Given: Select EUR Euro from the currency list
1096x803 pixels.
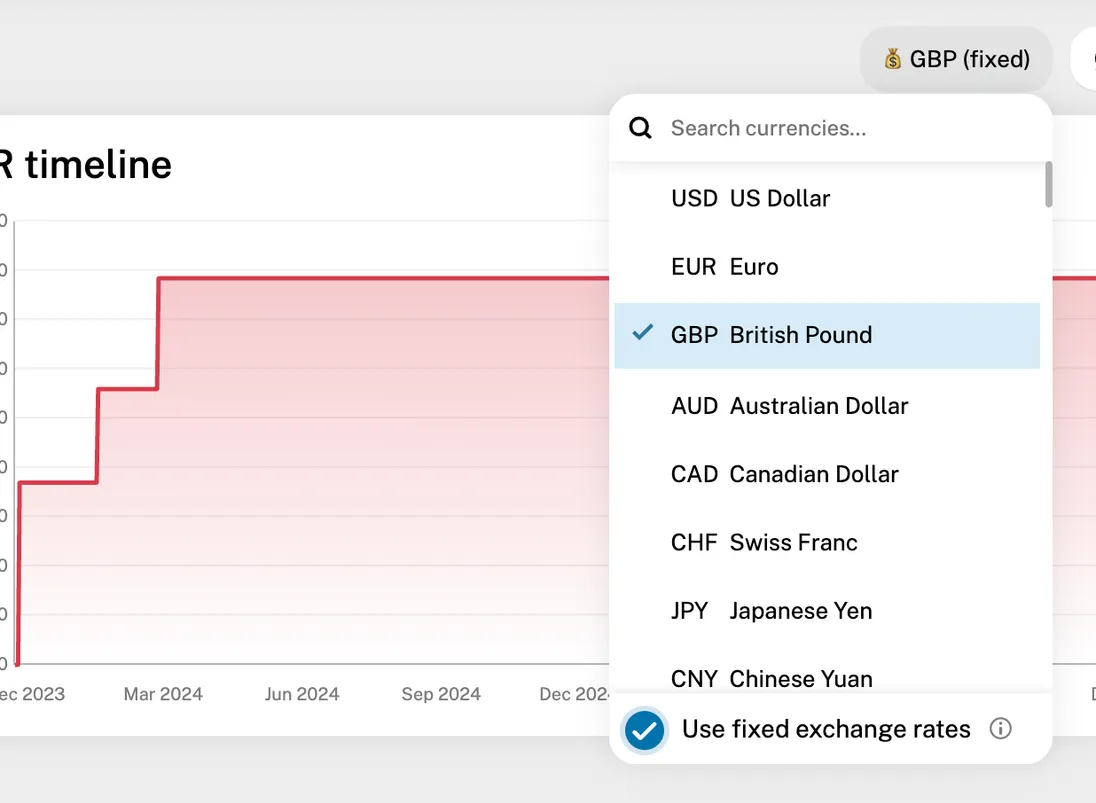Looking at the screenshot, I should 726,266.
